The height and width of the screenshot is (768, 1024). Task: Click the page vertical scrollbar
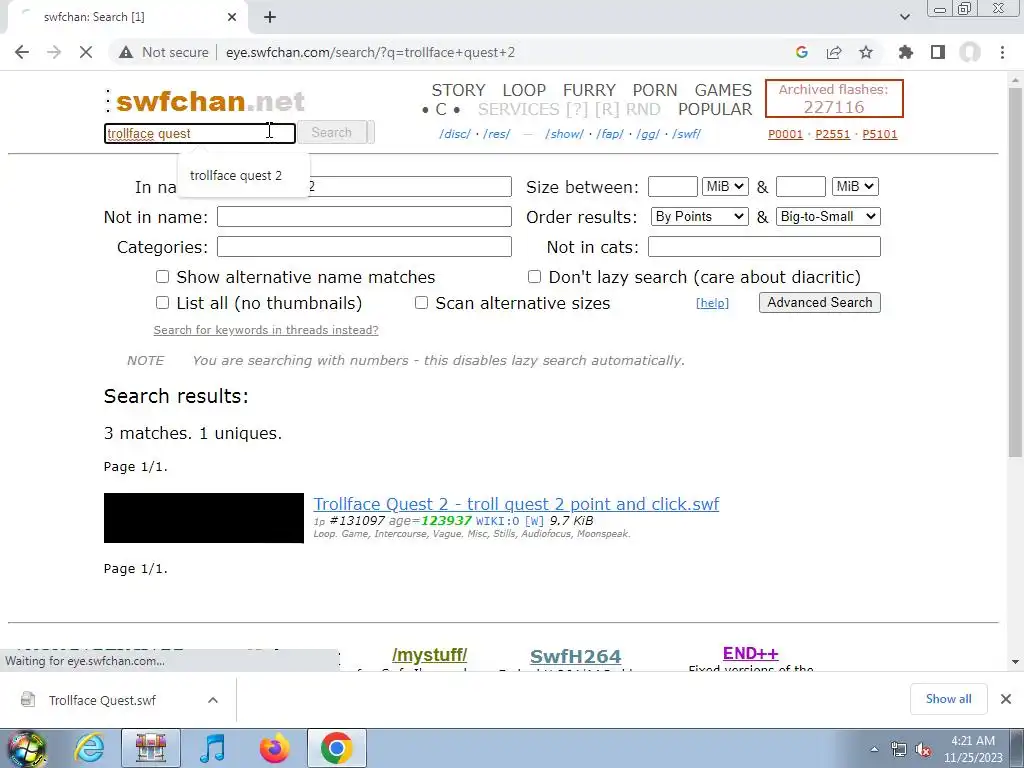(x=1016, y=271)
